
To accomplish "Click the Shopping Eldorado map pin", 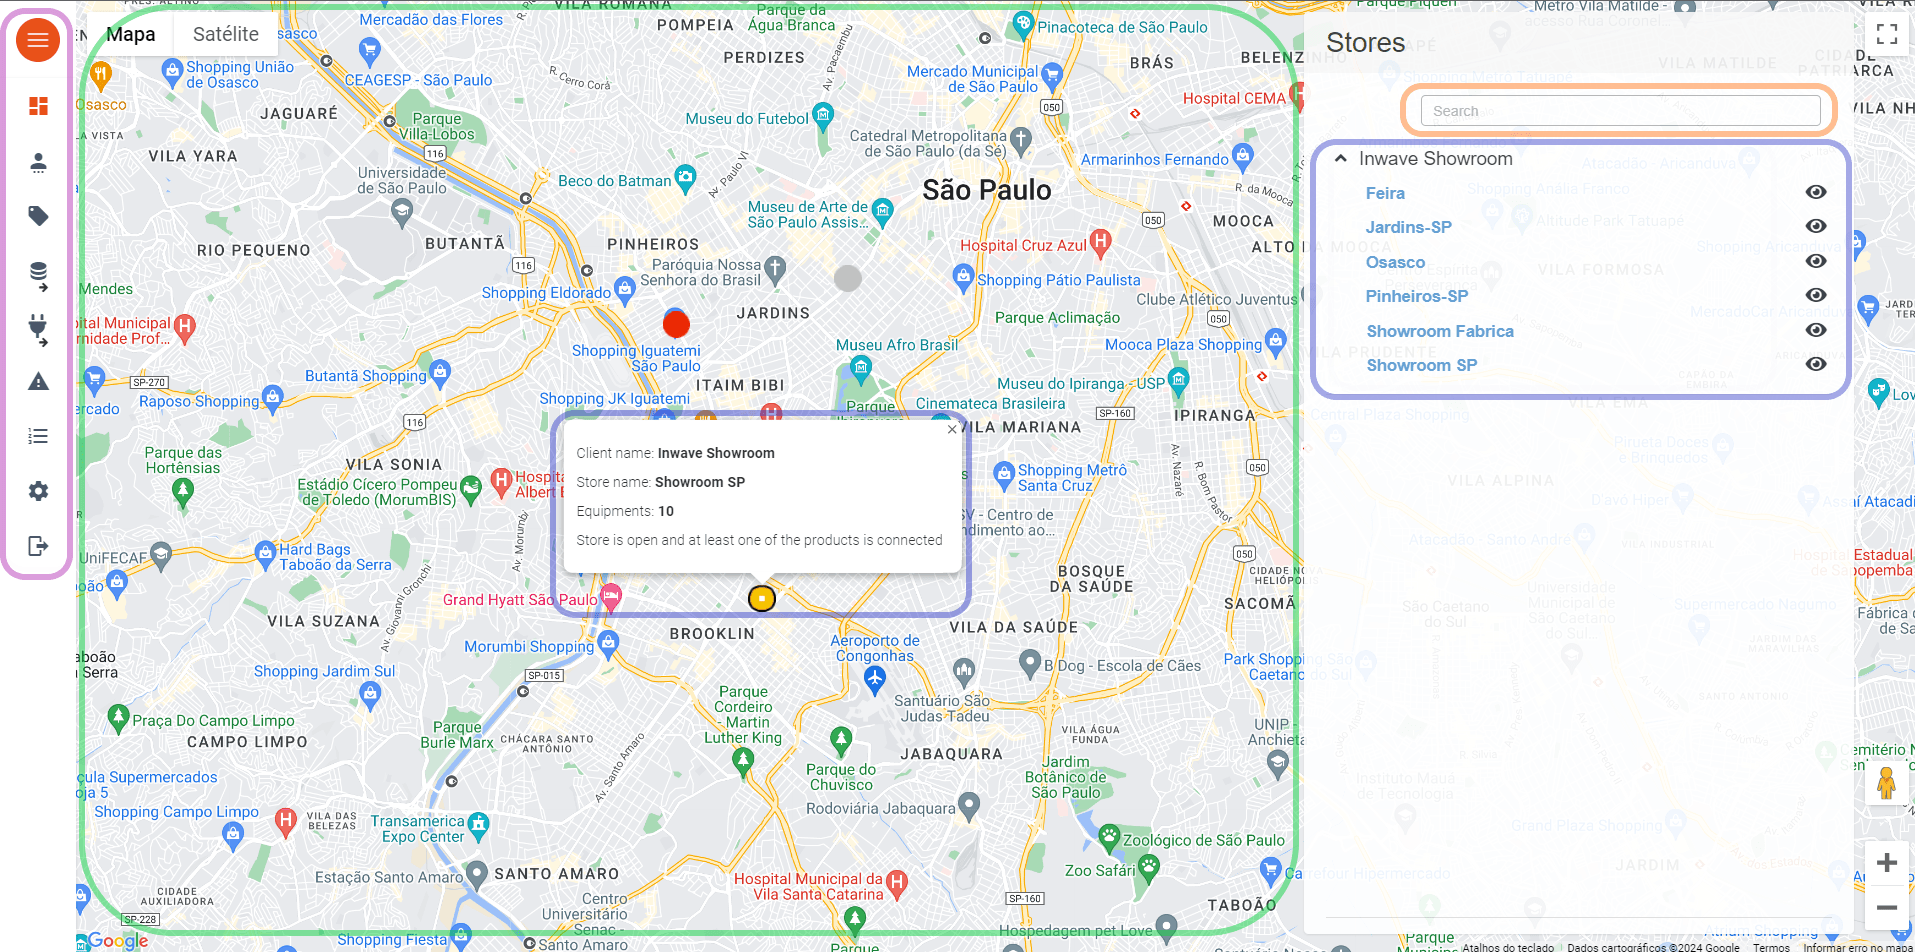I will [x=625, y=291].
